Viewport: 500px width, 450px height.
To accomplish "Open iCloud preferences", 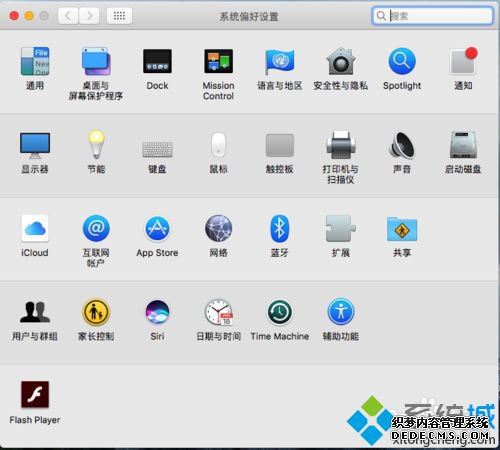I will (x=35, y=228).
